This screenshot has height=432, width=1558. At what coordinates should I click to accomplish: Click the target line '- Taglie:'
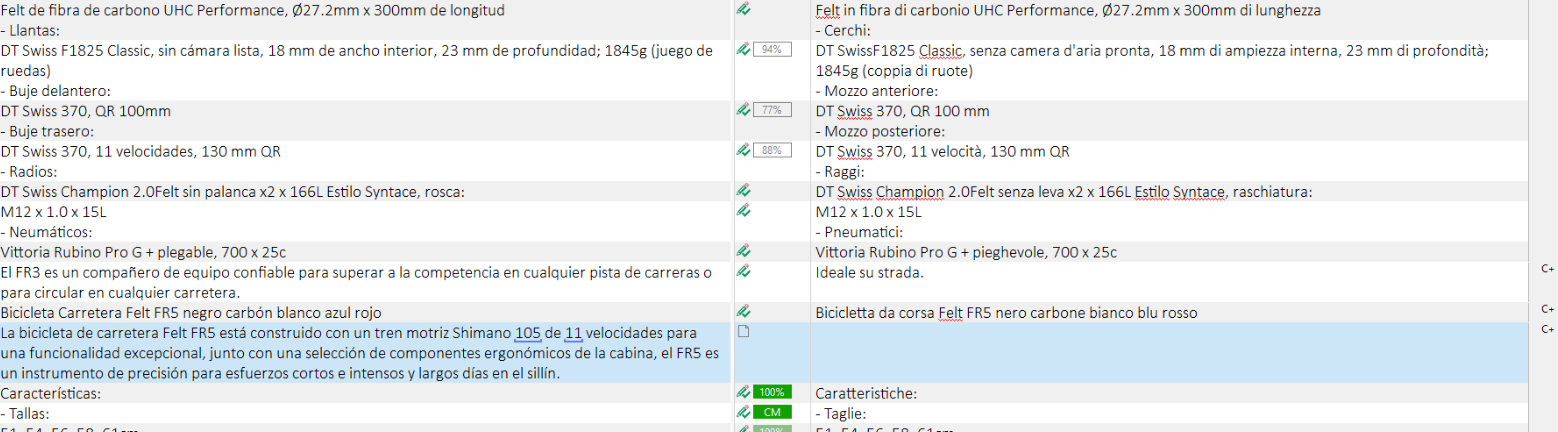tap(841, 414)
